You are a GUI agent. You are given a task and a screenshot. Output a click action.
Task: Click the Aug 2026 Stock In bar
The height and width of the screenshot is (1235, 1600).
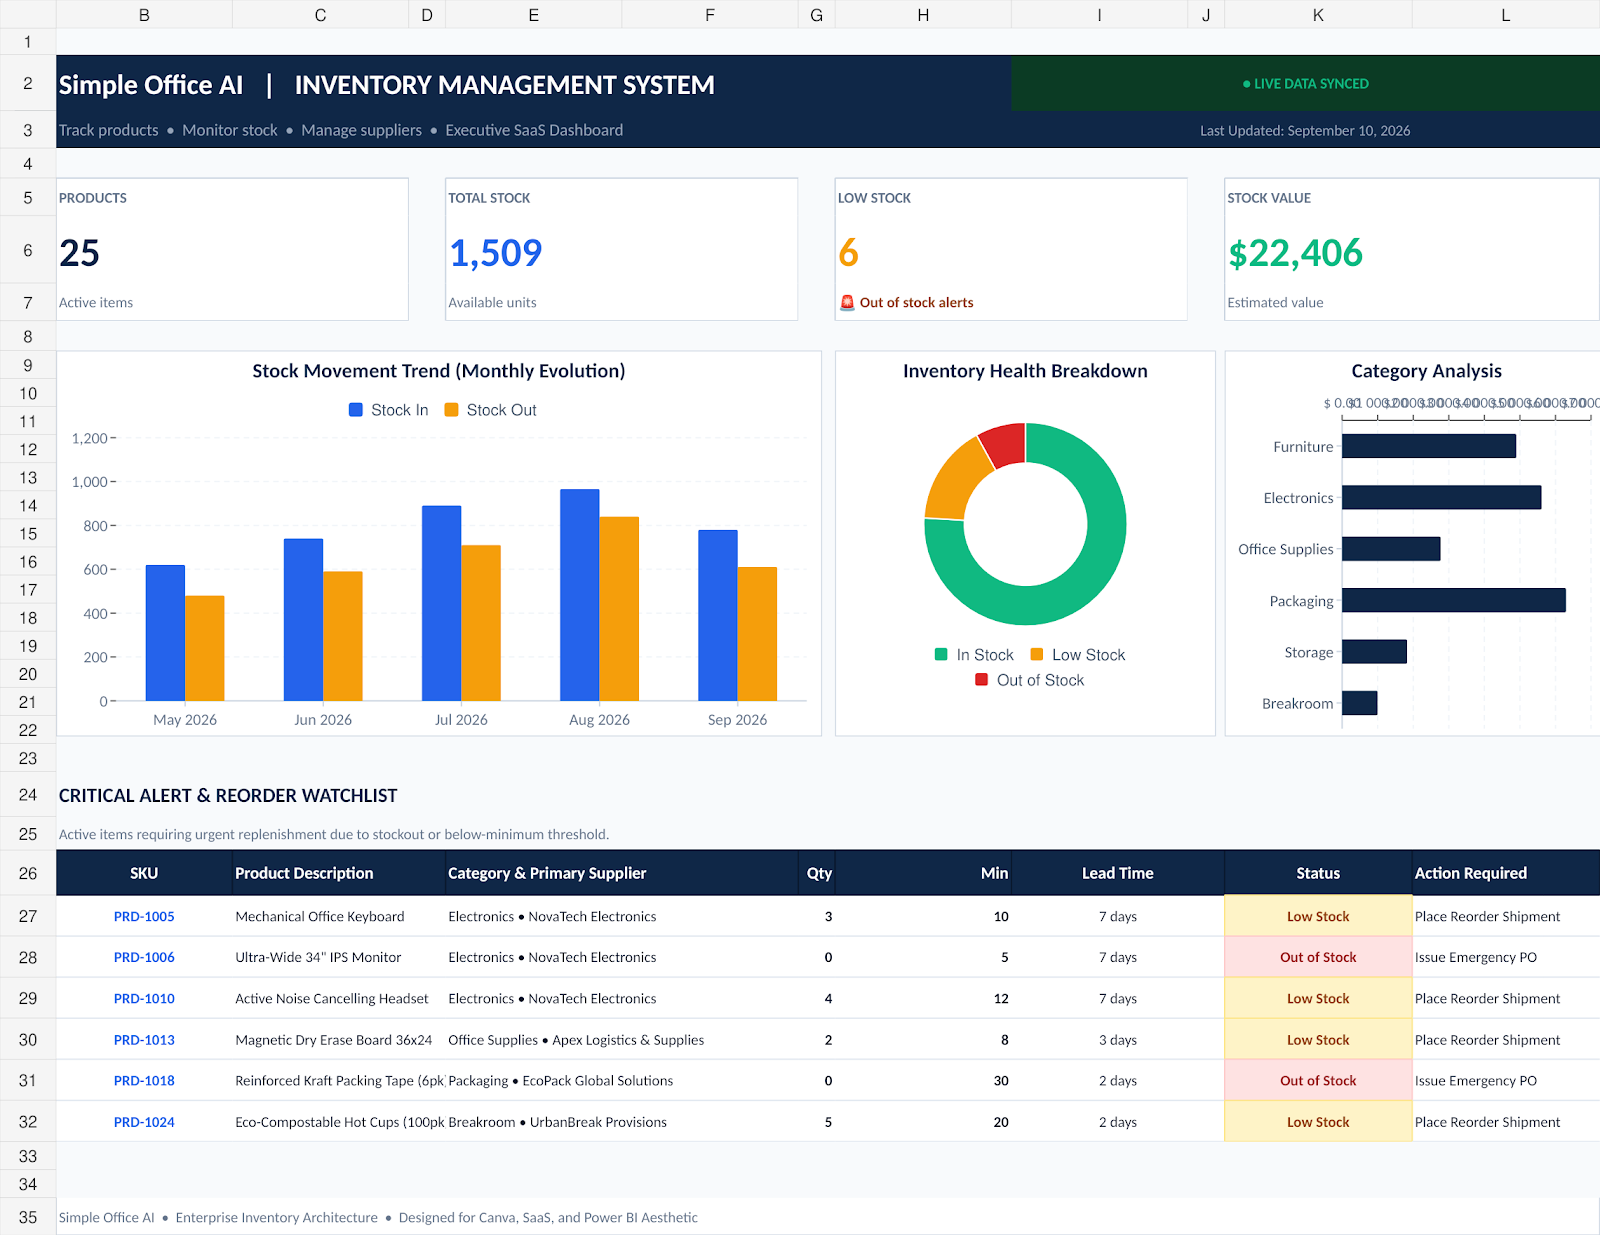coord(580,595)
